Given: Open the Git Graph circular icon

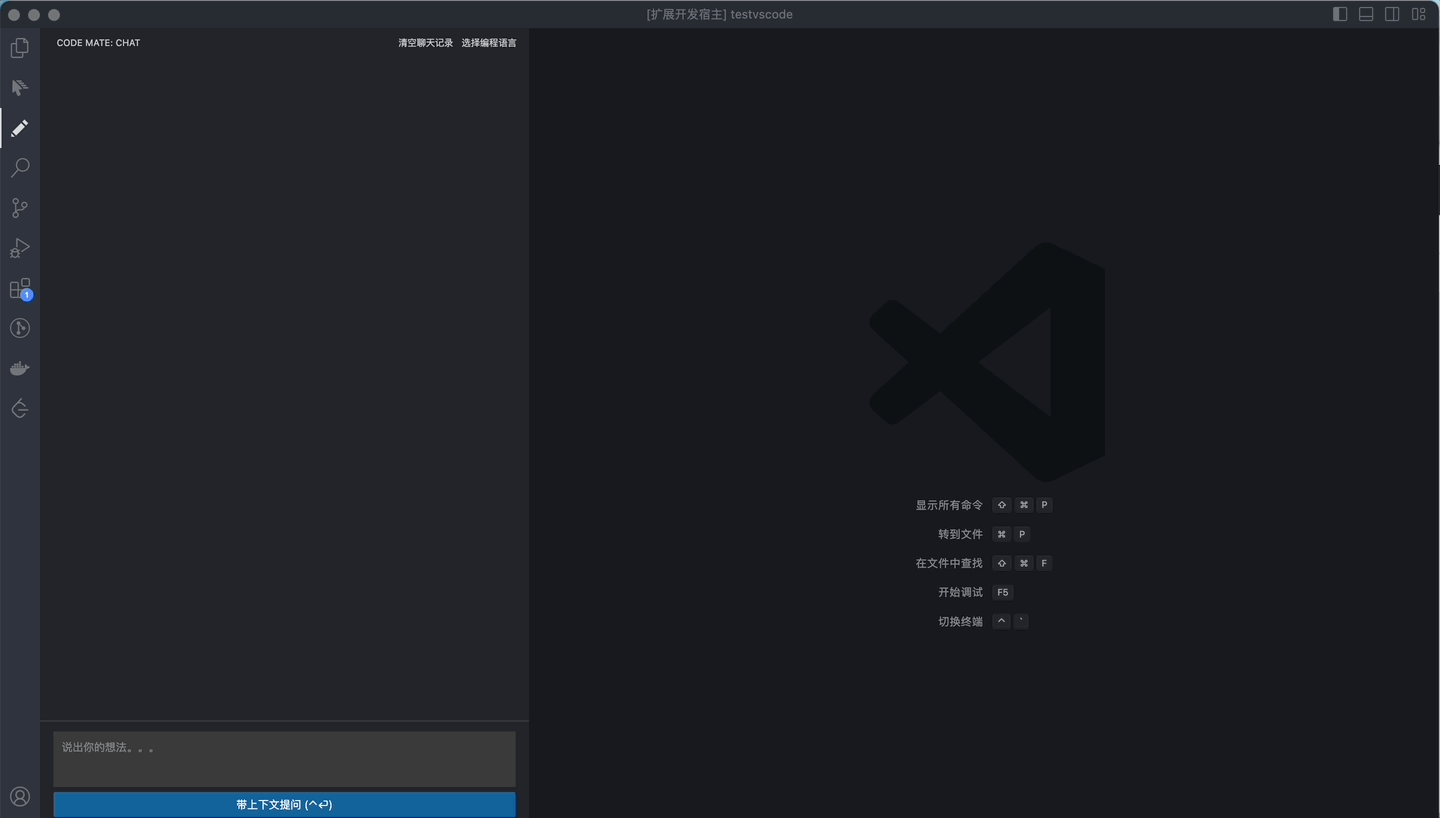Looking at the screenshot, I should [x=20, y=328].
